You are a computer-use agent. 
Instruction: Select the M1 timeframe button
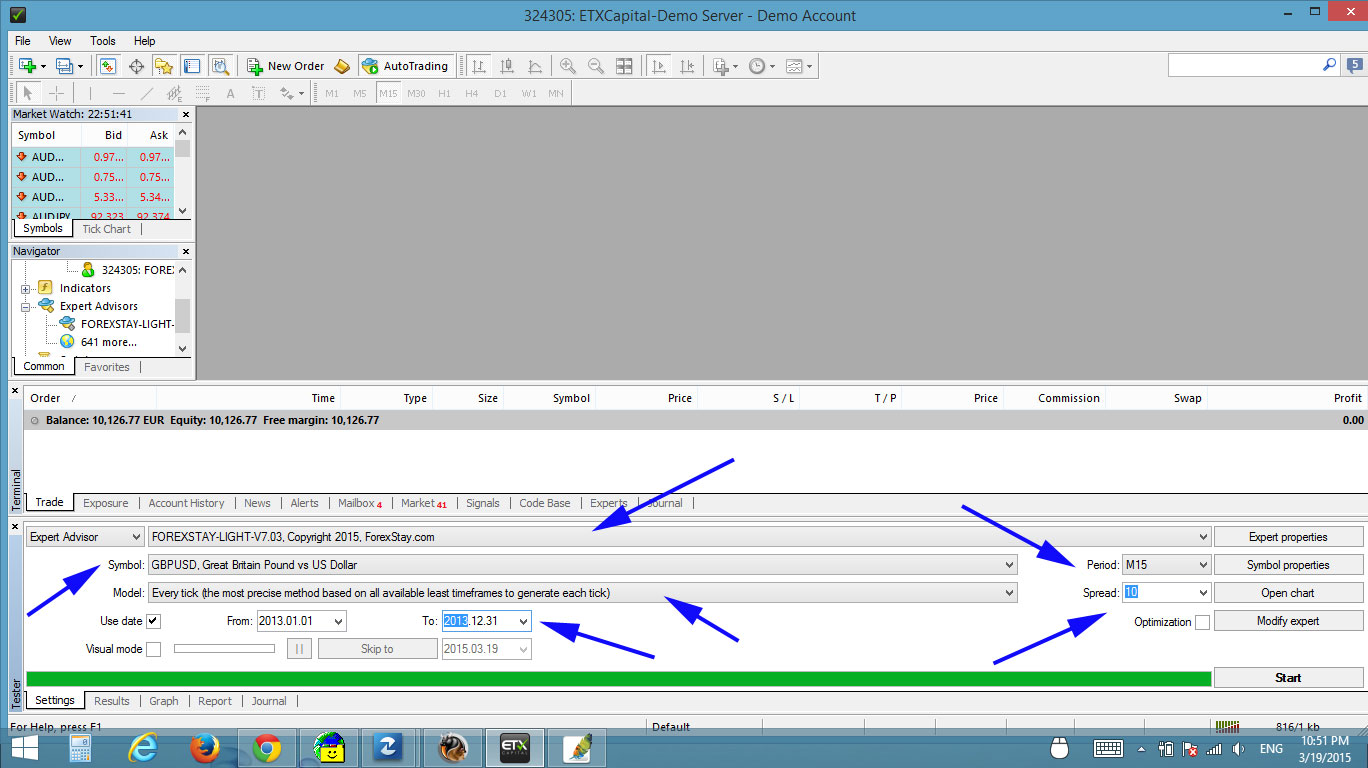tap(332, 93)
